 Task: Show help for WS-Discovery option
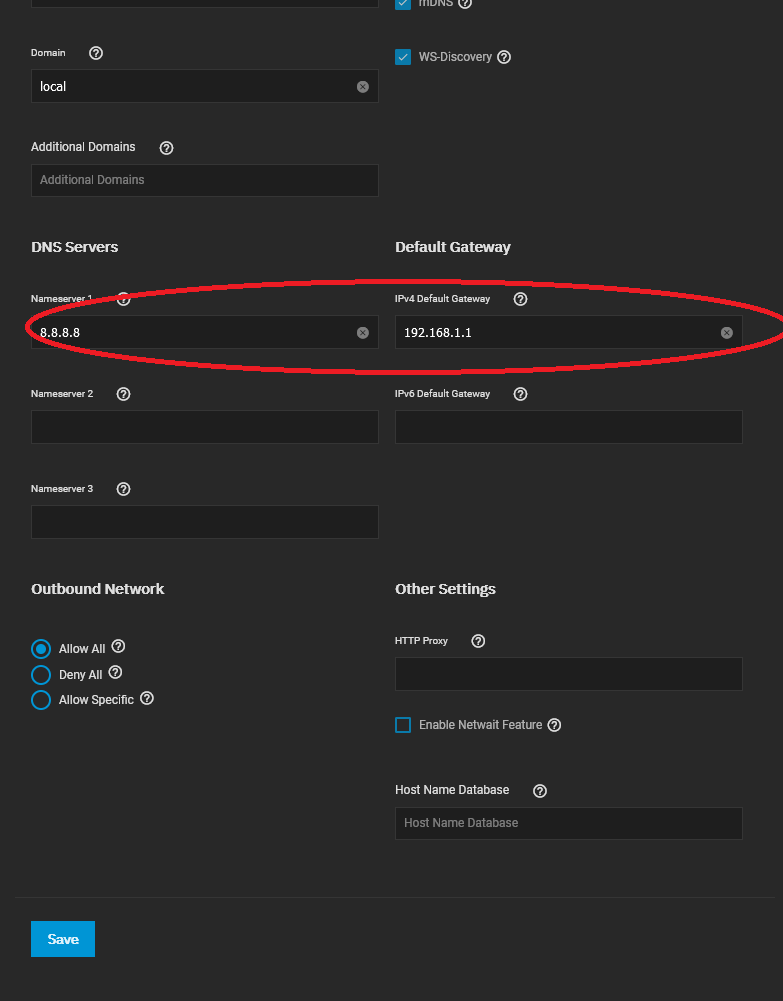504,57
